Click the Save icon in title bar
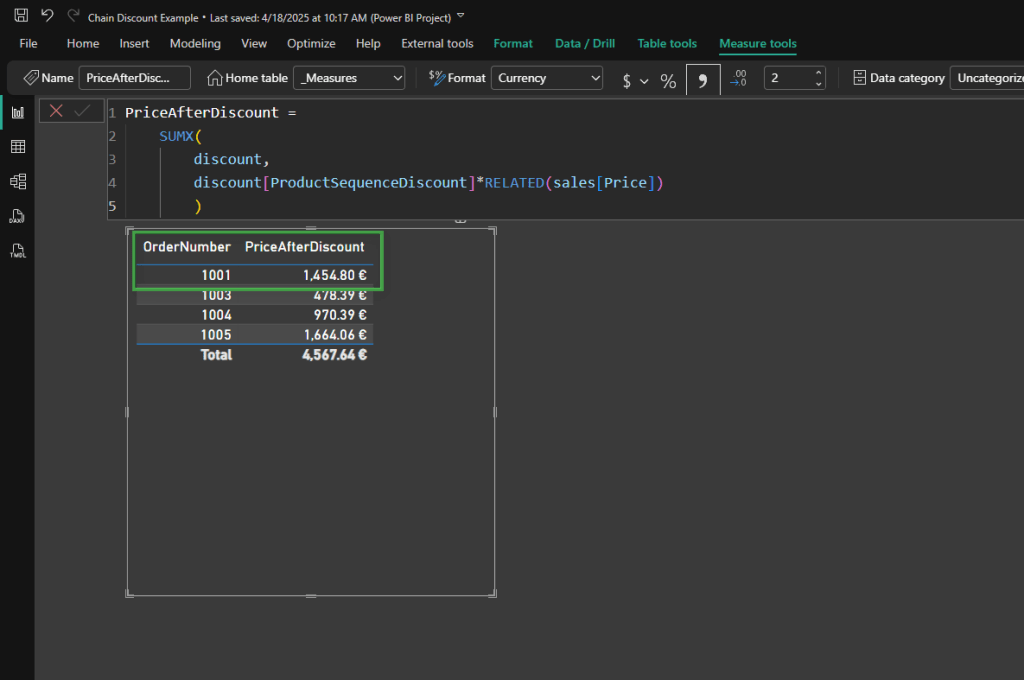 pos(21,16)
